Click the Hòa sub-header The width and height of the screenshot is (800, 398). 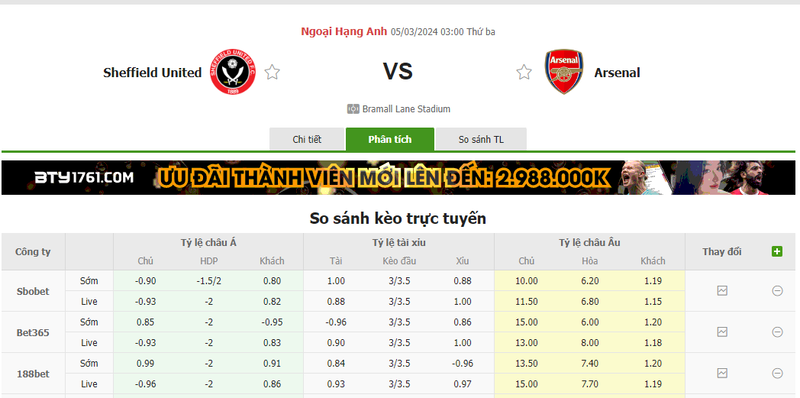590,261
